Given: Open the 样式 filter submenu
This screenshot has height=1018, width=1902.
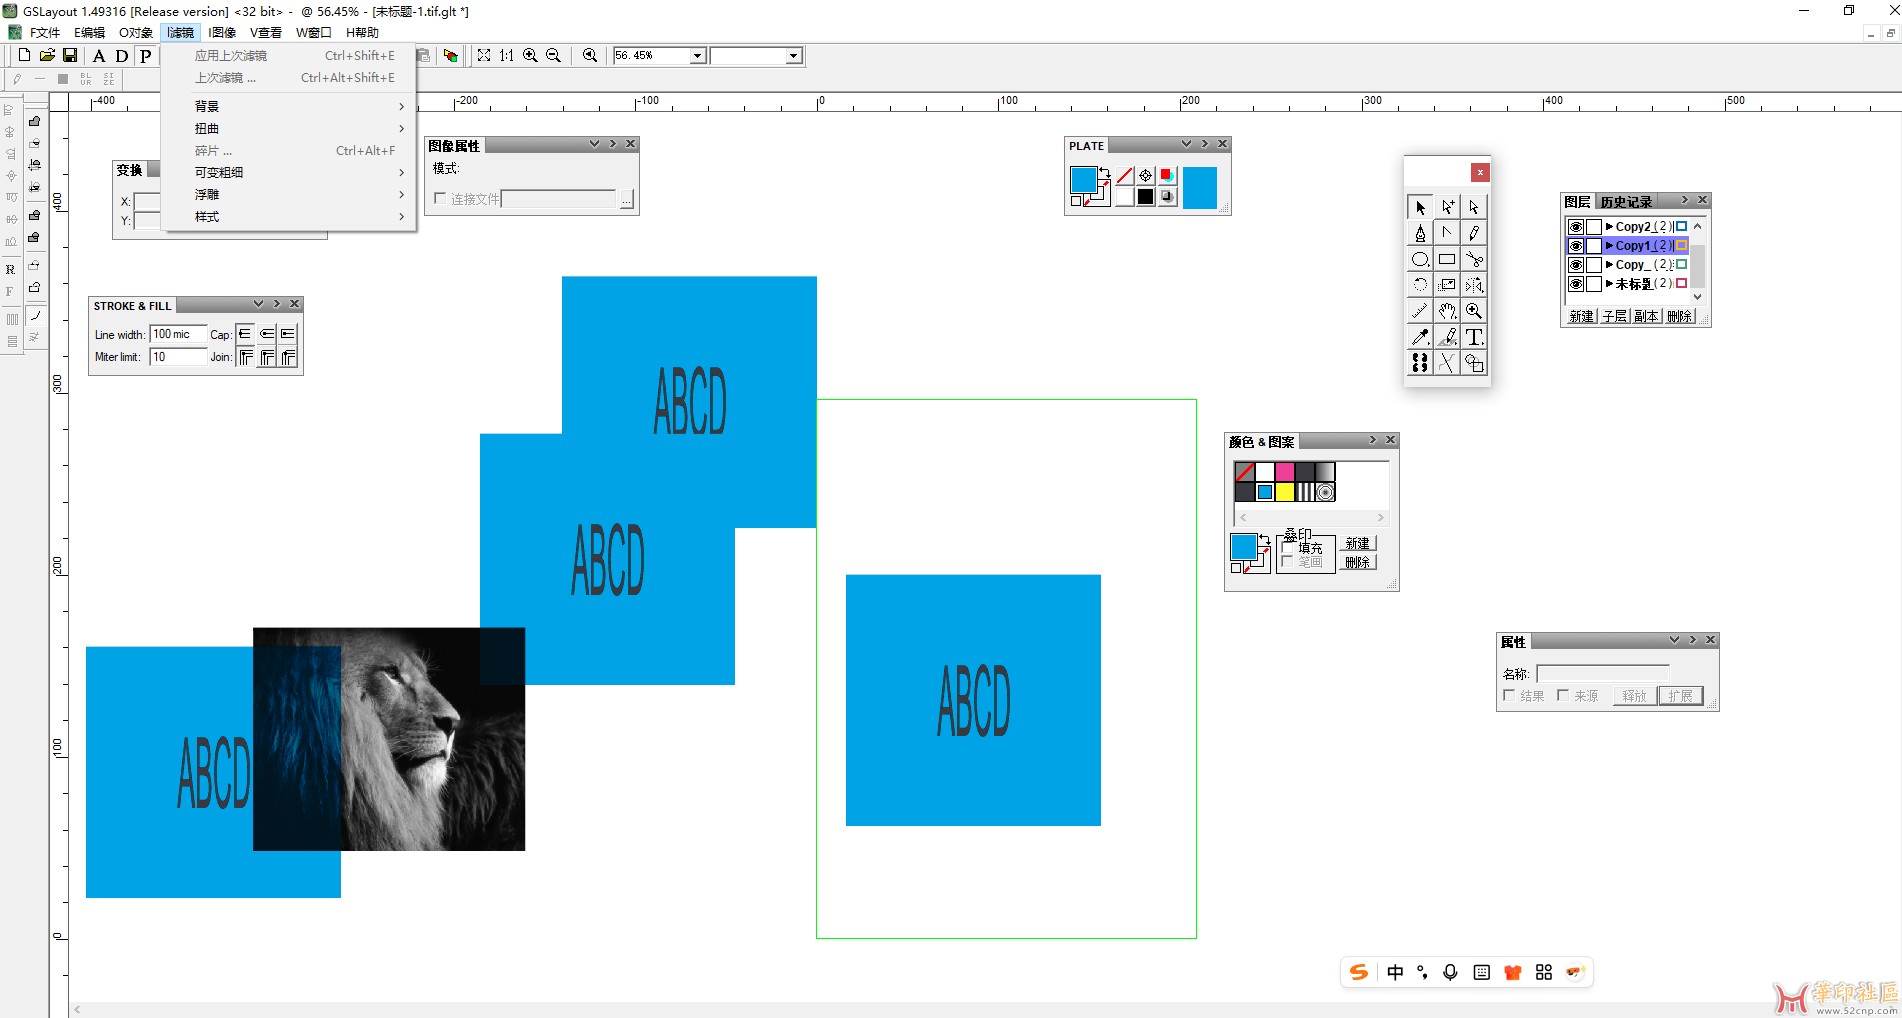Looking at the screenshot, I should point(289,216).
